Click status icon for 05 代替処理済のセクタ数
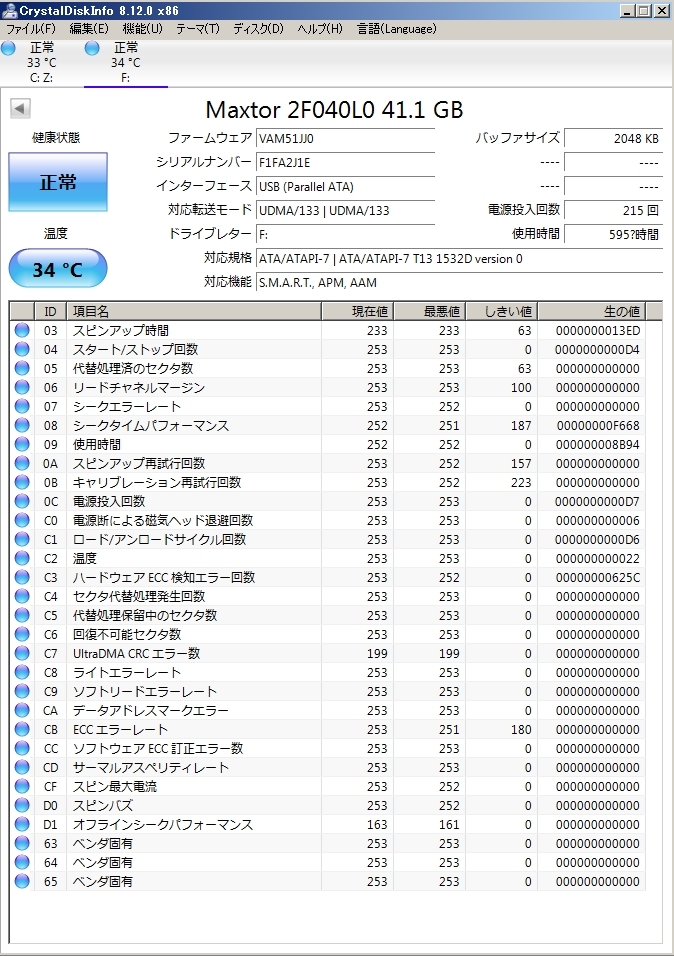Screen dimensions: 674x956 click(x=22, y=368)
